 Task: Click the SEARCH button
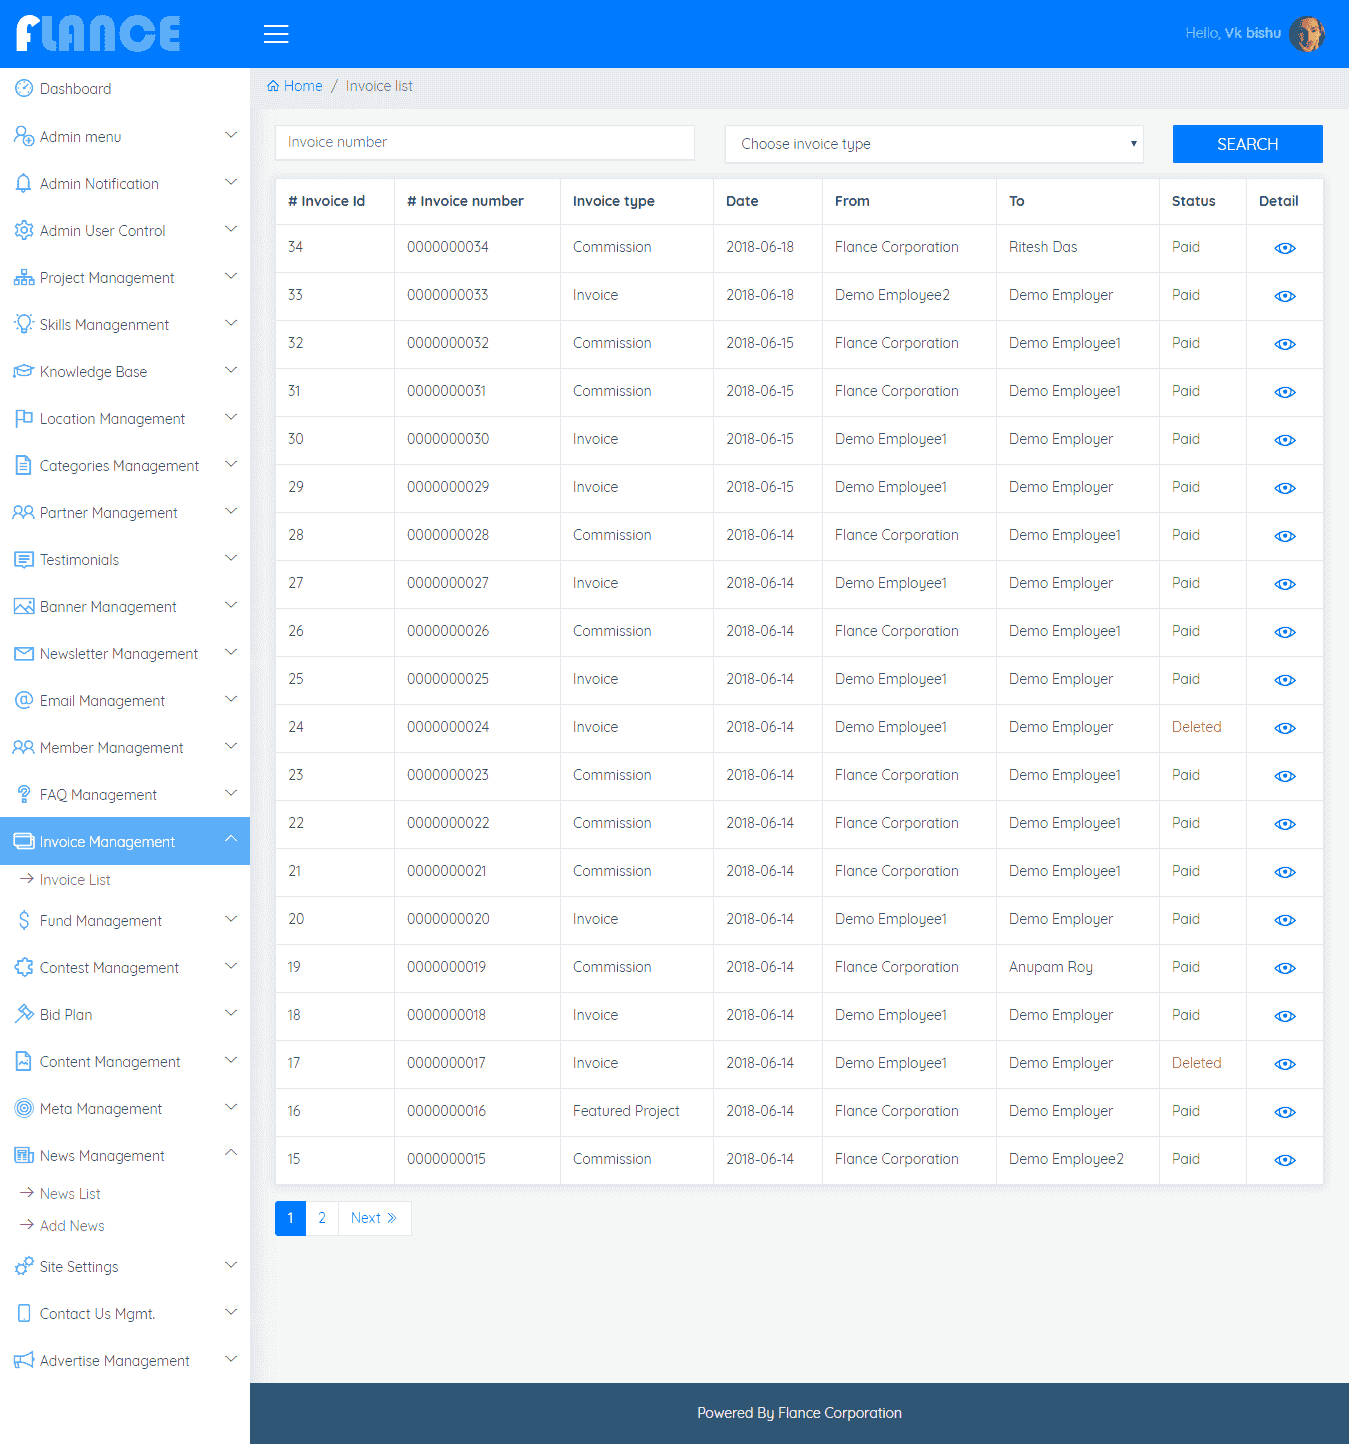1247,143
